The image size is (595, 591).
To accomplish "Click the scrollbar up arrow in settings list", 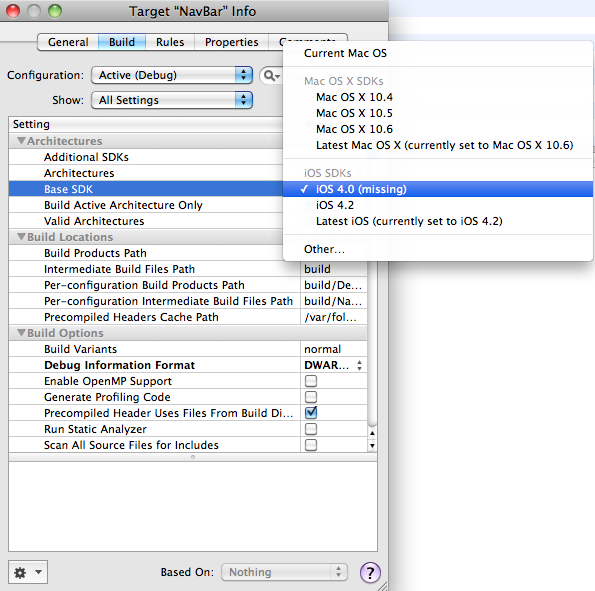I will 372,433.
